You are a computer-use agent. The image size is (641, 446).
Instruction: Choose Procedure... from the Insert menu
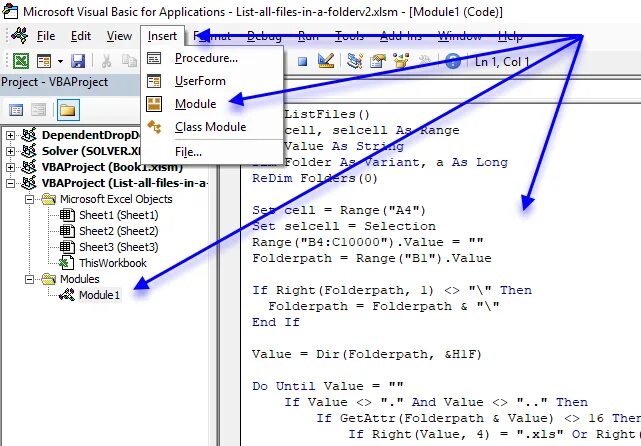pyautogui.click(x=212, y=58)
